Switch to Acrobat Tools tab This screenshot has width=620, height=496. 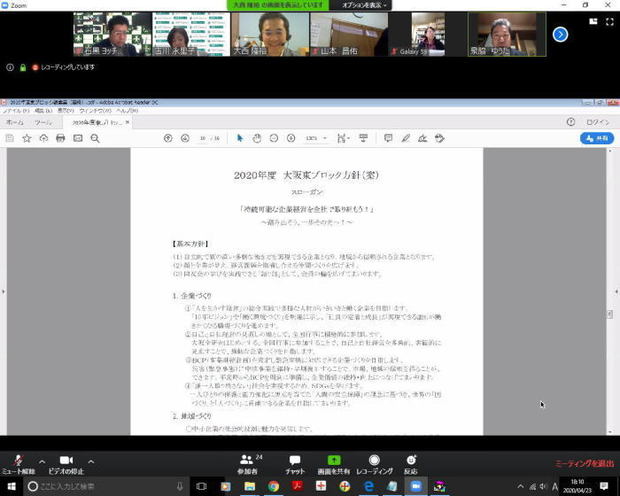(43, 122)
